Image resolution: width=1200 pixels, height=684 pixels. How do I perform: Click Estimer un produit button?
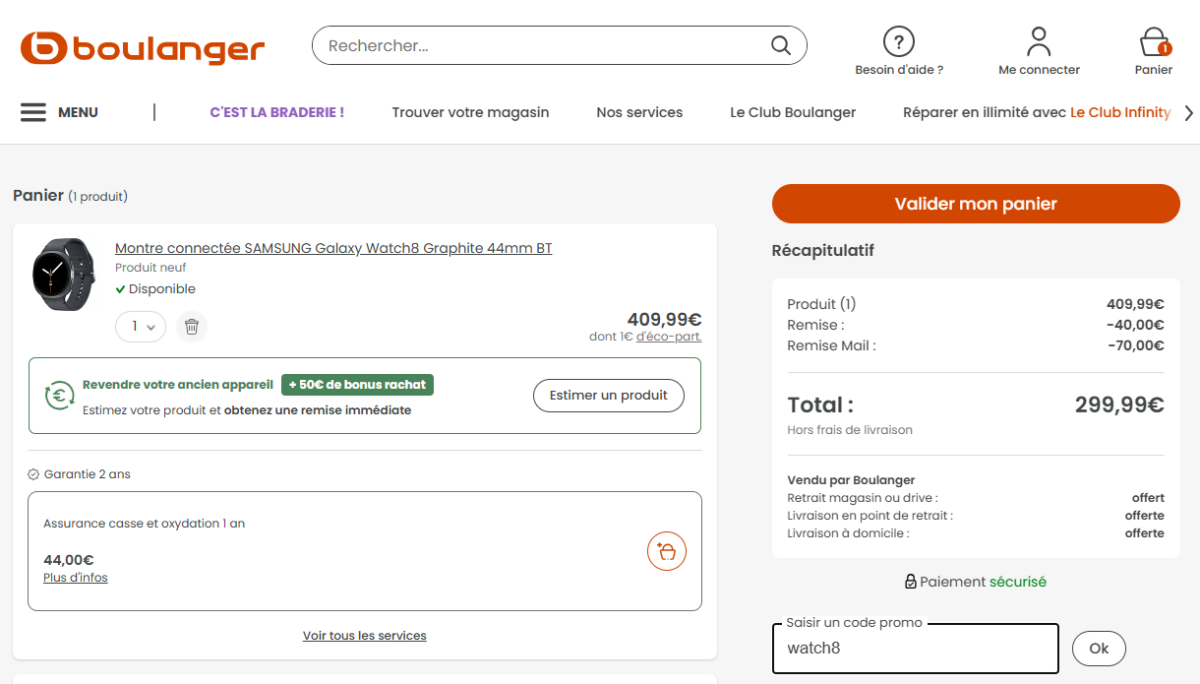coord(608,395)
